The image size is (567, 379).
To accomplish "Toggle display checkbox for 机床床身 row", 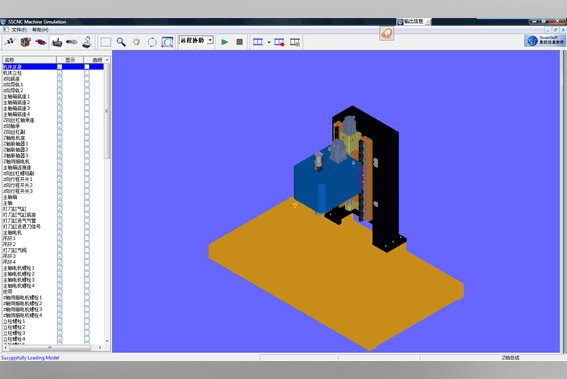I will (60, 67).
